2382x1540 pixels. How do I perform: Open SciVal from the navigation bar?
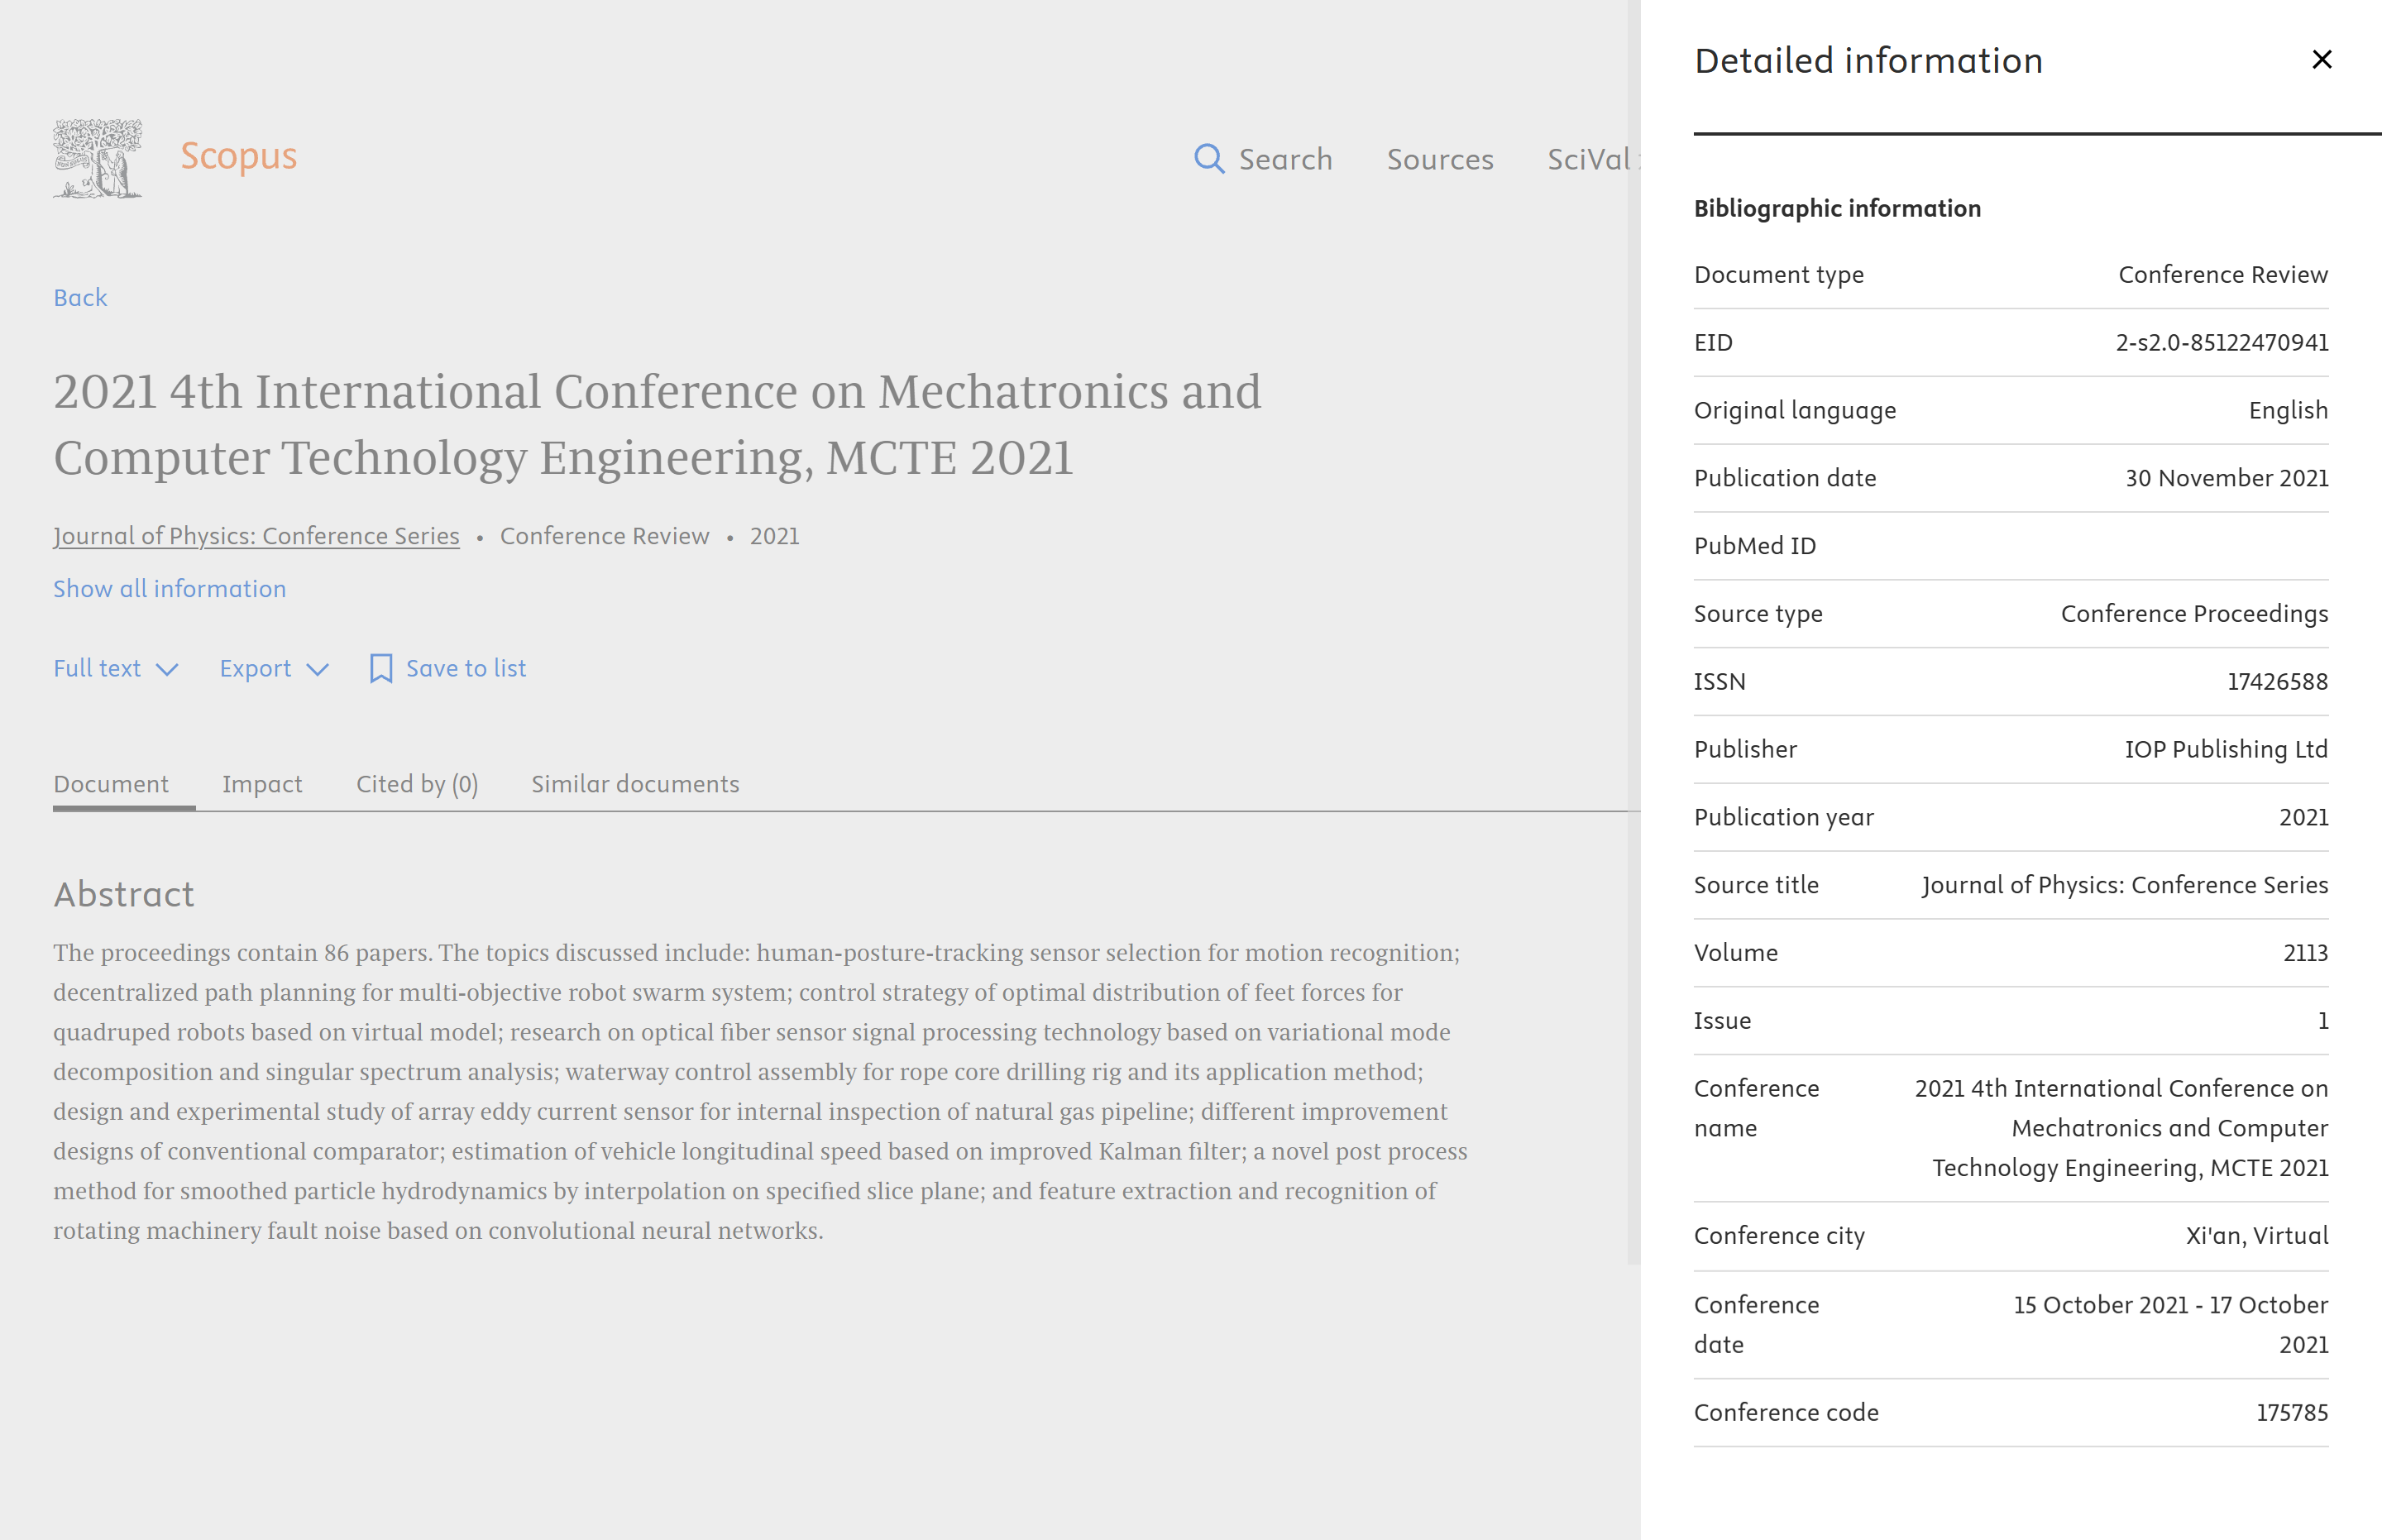[1589, 160]
